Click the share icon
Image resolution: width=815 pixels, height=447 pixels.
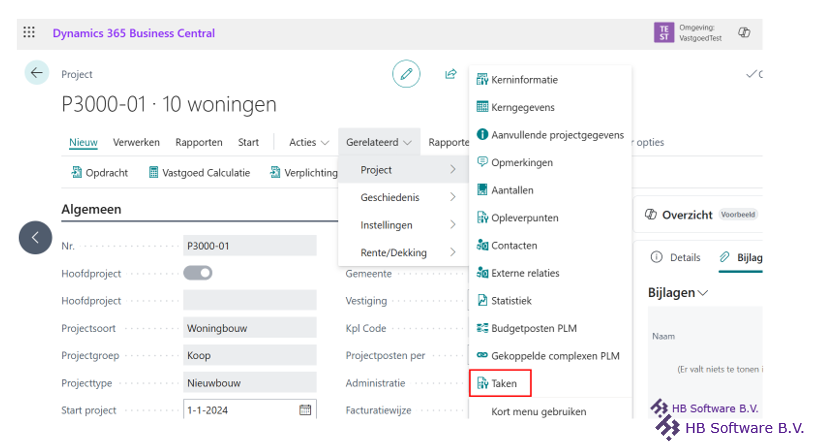coord(451,74)
